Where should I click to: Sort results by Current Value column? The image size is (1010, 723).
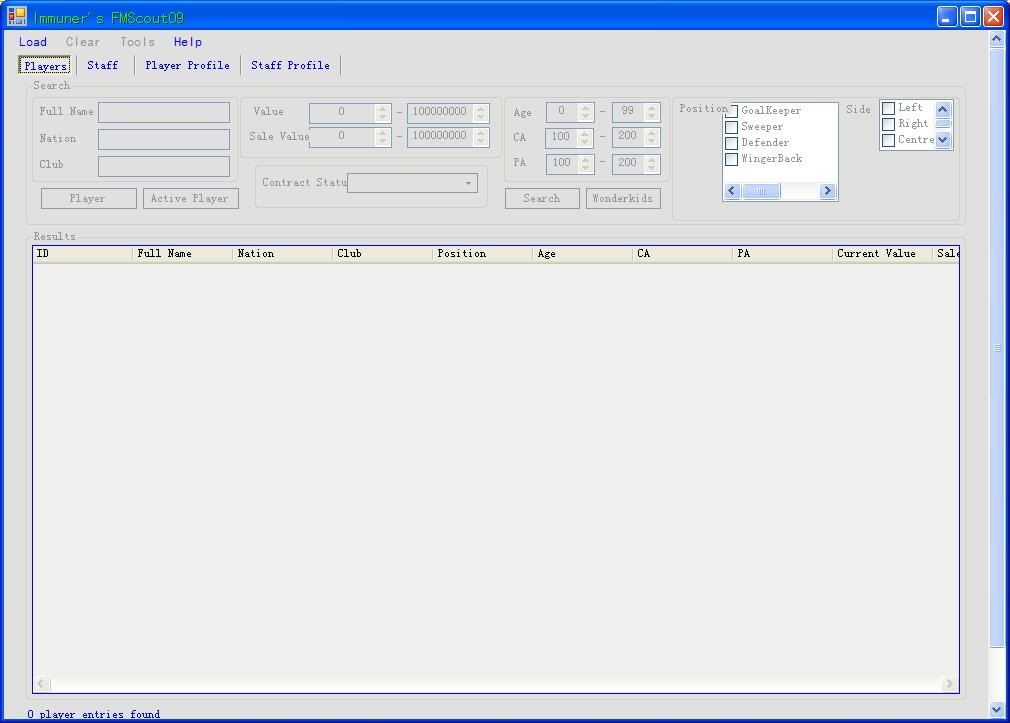click(x=882, y=254)
